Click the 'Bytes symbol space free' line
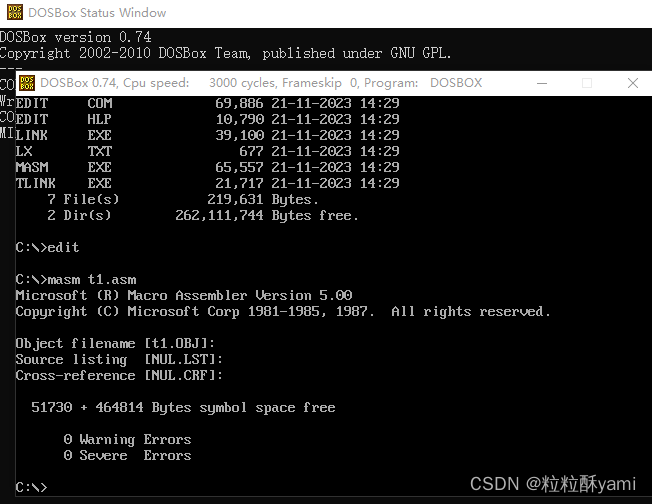Image resolution: width=652 pixels, height=504 pixels. pos(183,408)
